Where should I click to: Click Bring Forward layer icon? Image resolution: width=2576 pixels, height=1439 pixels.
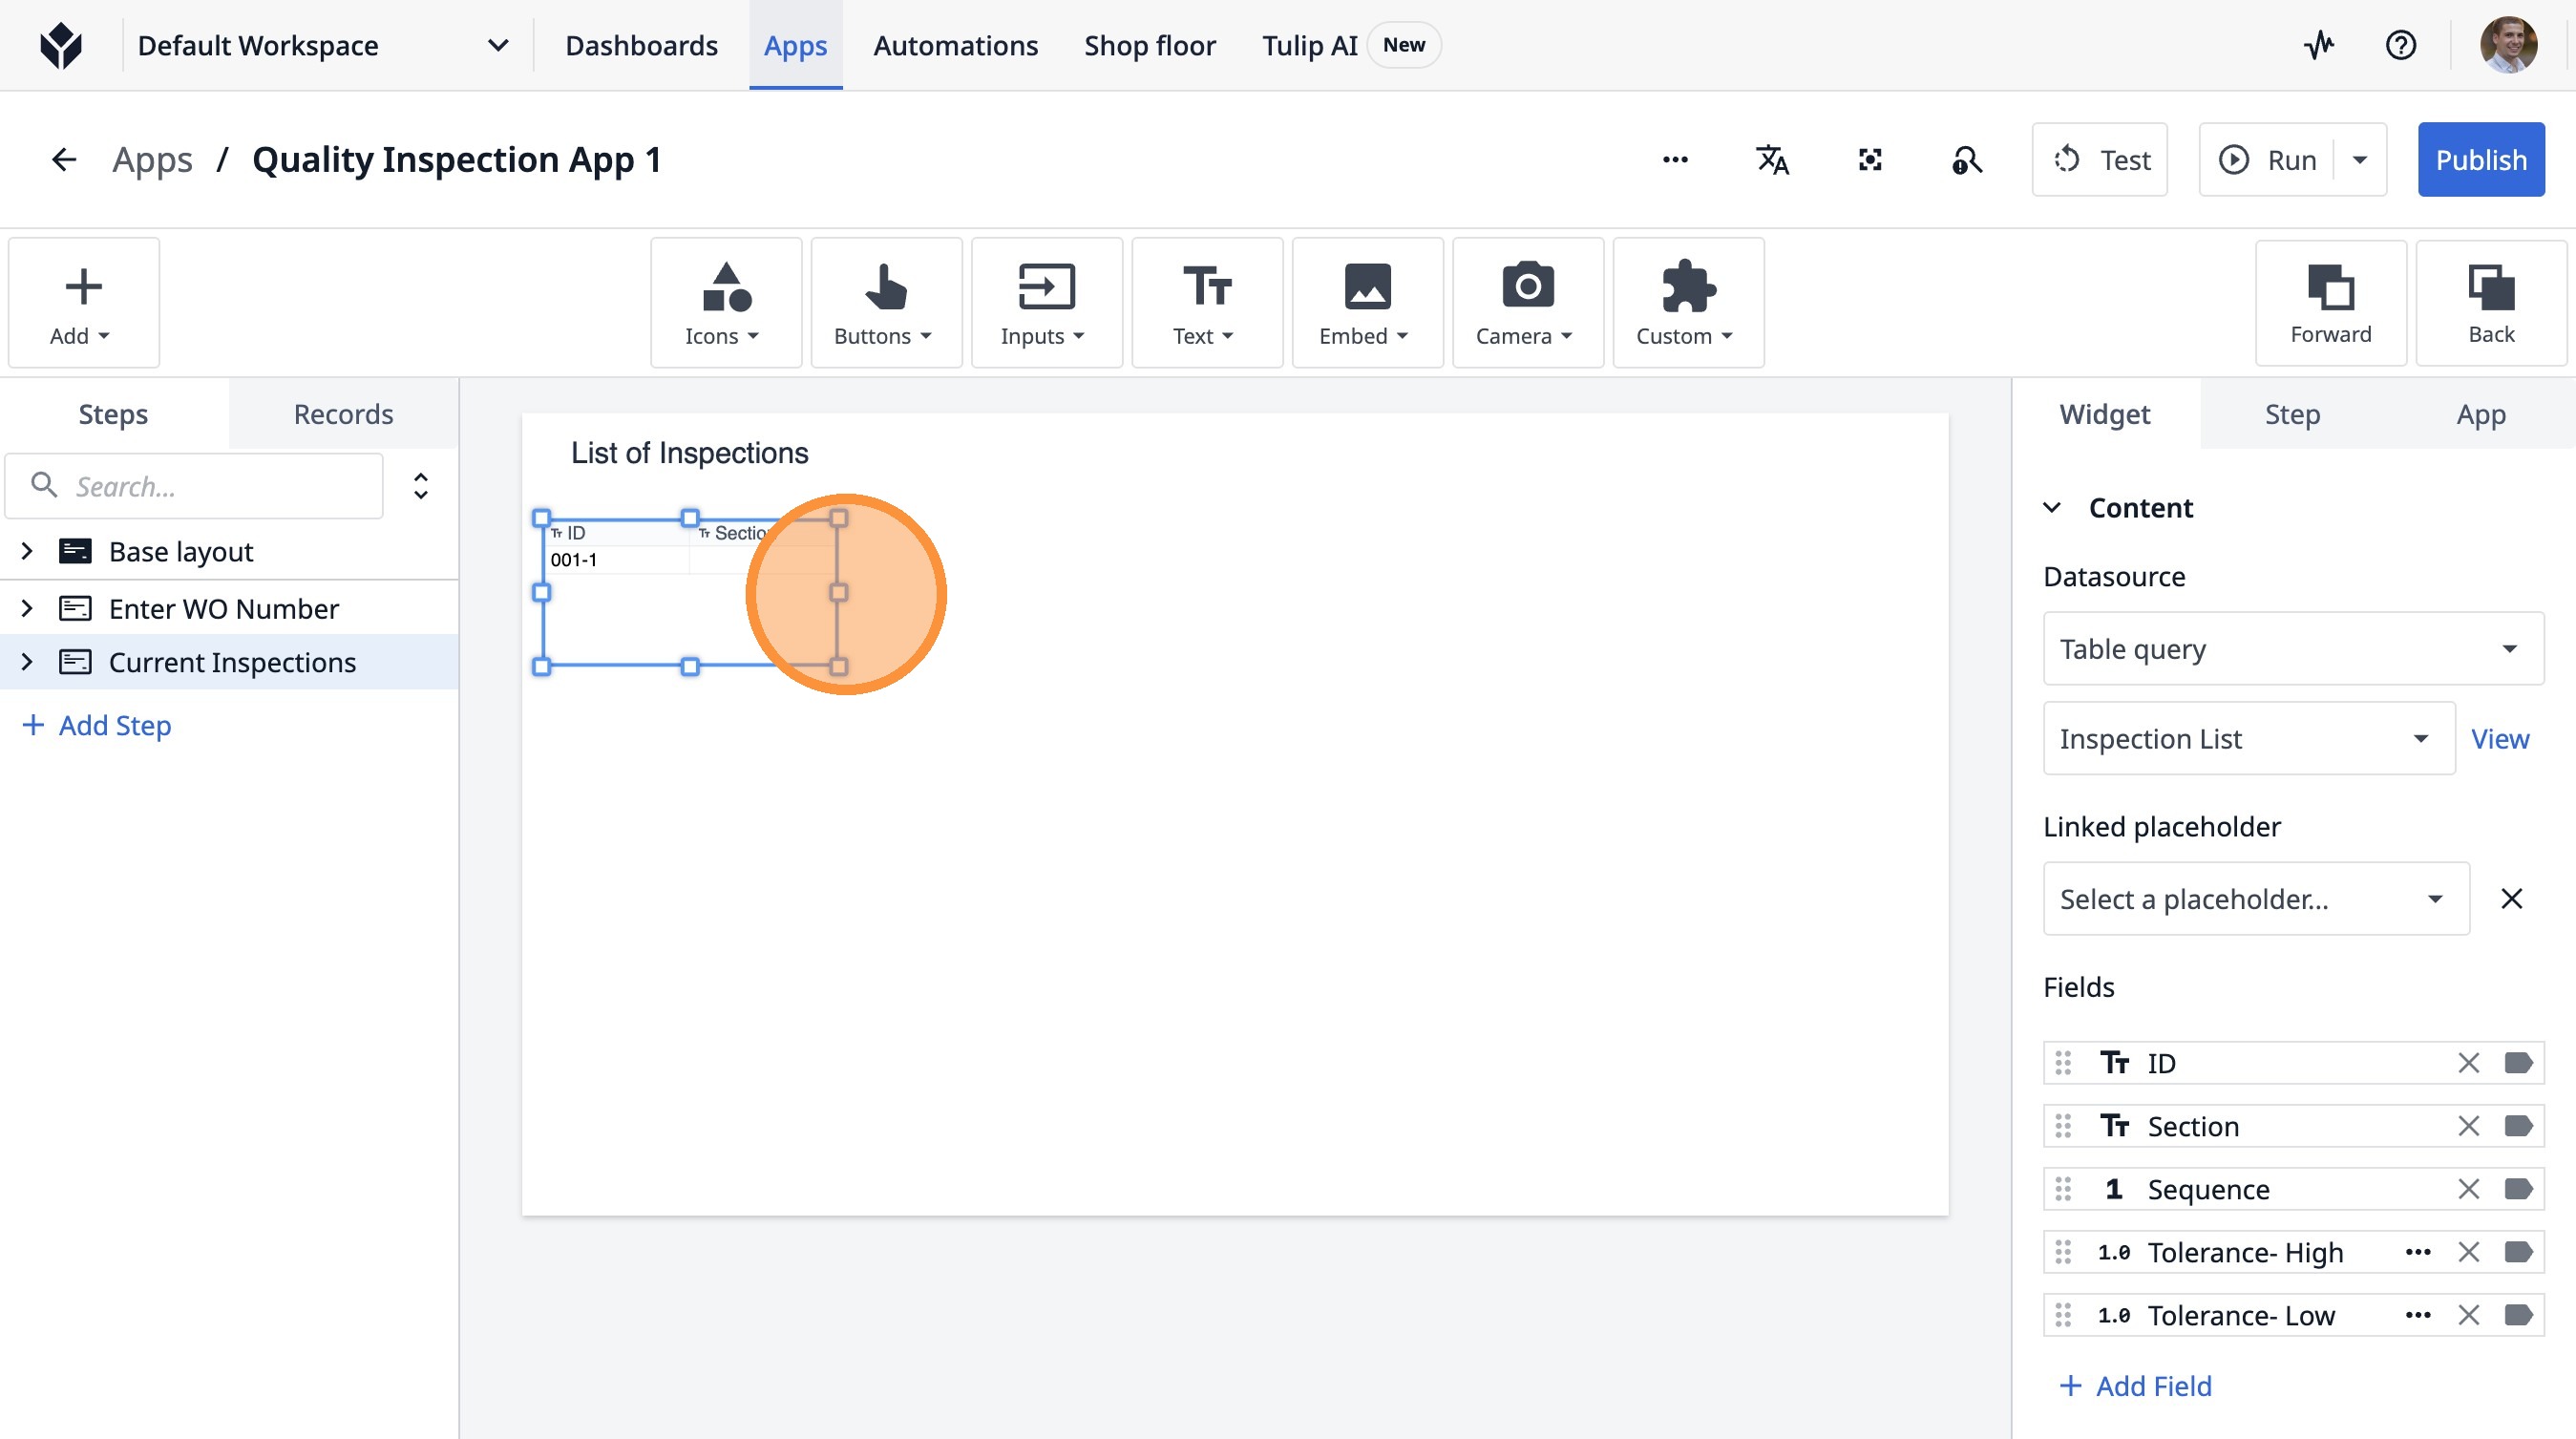[2330, 303]
